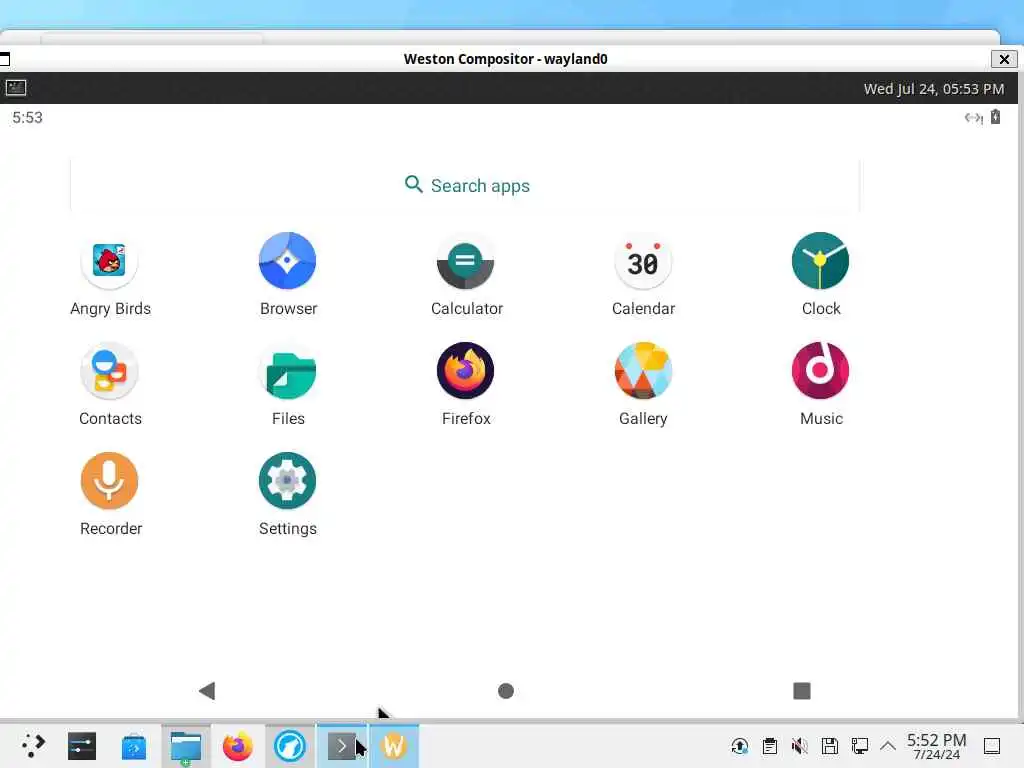
Task: Click the blue circular browser taskbar icon
Action: [290, 746]
